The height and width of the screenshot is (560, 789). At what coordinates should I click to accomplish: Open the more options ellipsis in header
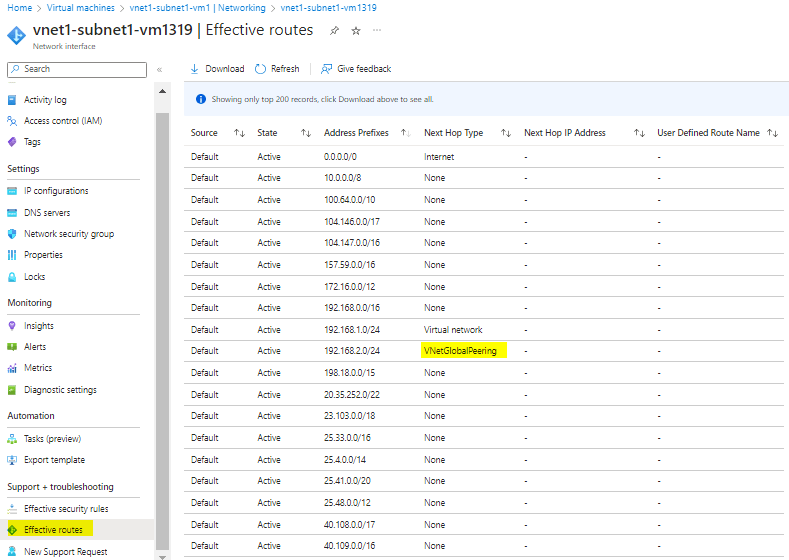(x=377, y=31)
